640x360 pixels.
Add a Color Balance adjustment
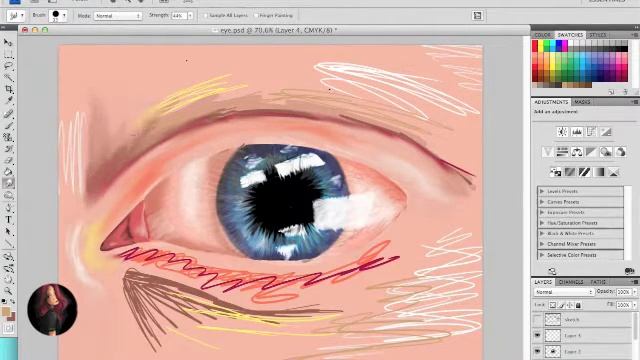click(x=577, y=152)
